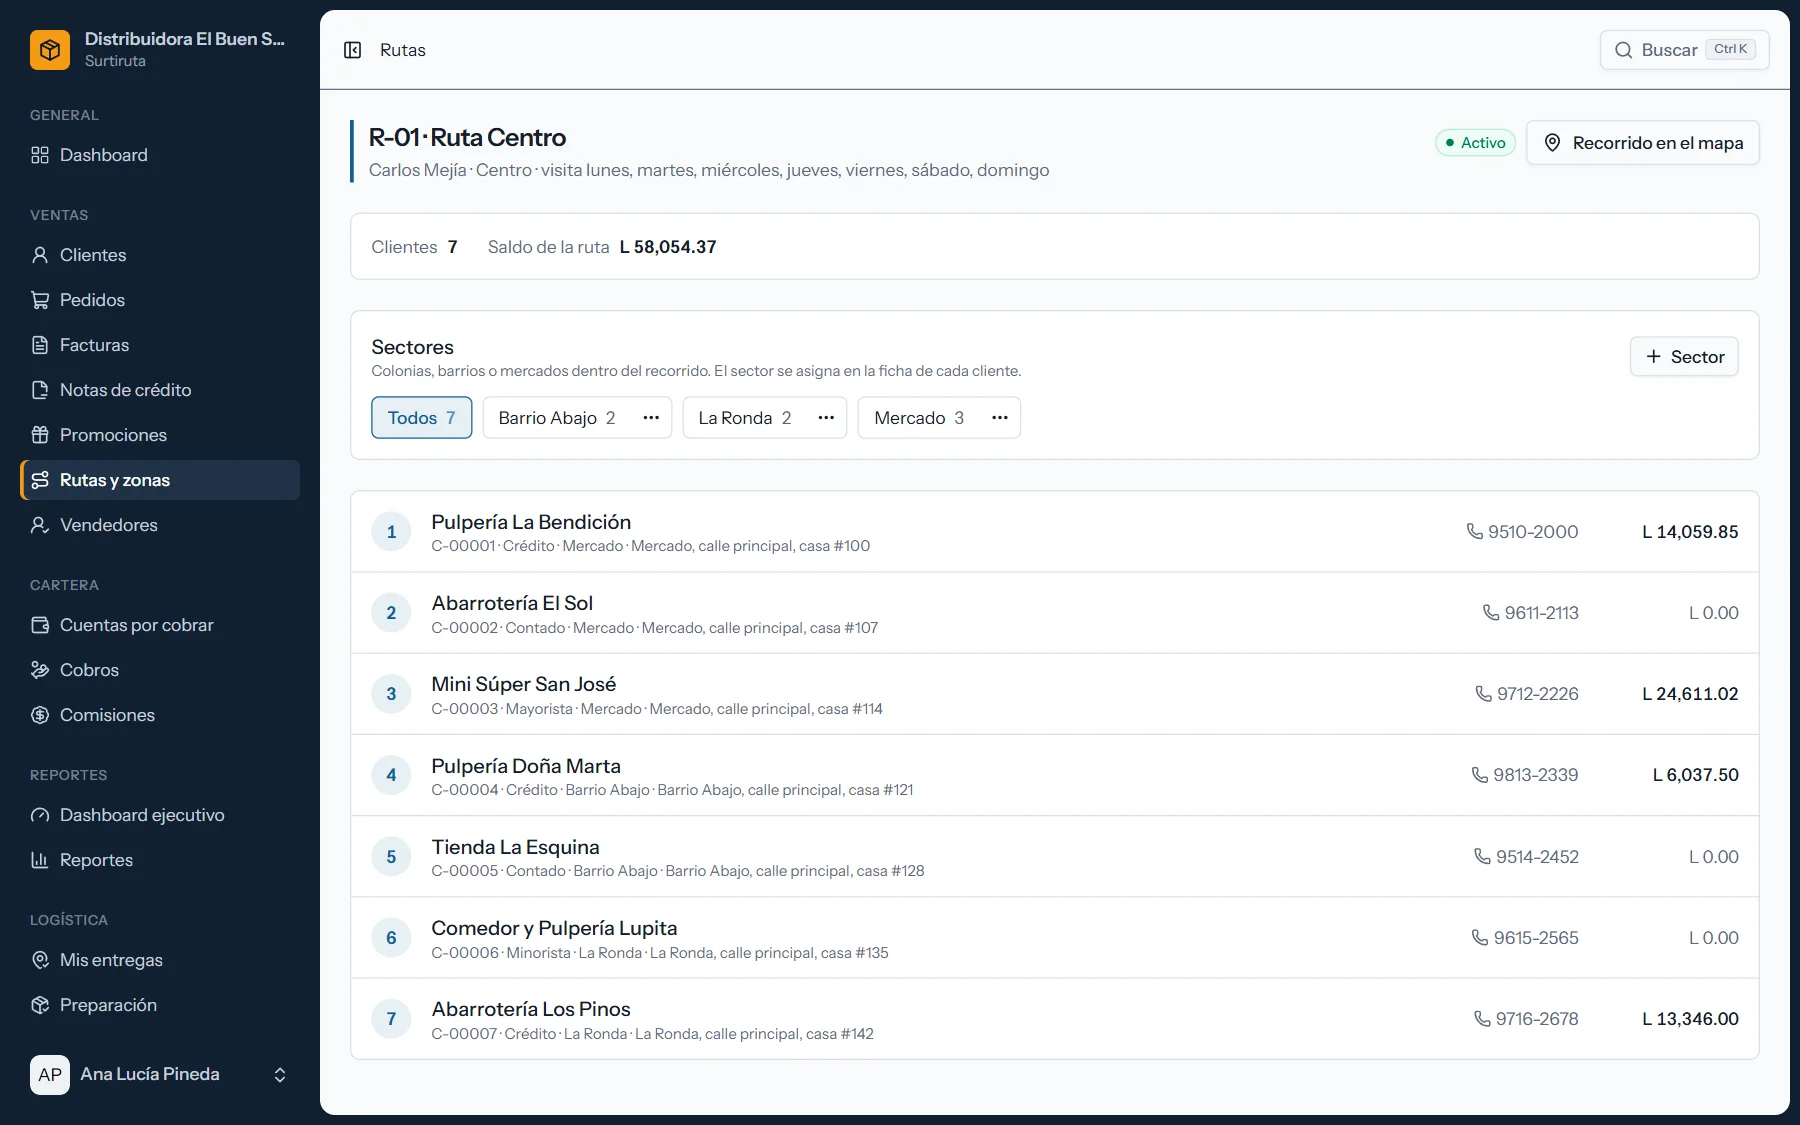Select the Todos sector filter

[x=422, y=418]
